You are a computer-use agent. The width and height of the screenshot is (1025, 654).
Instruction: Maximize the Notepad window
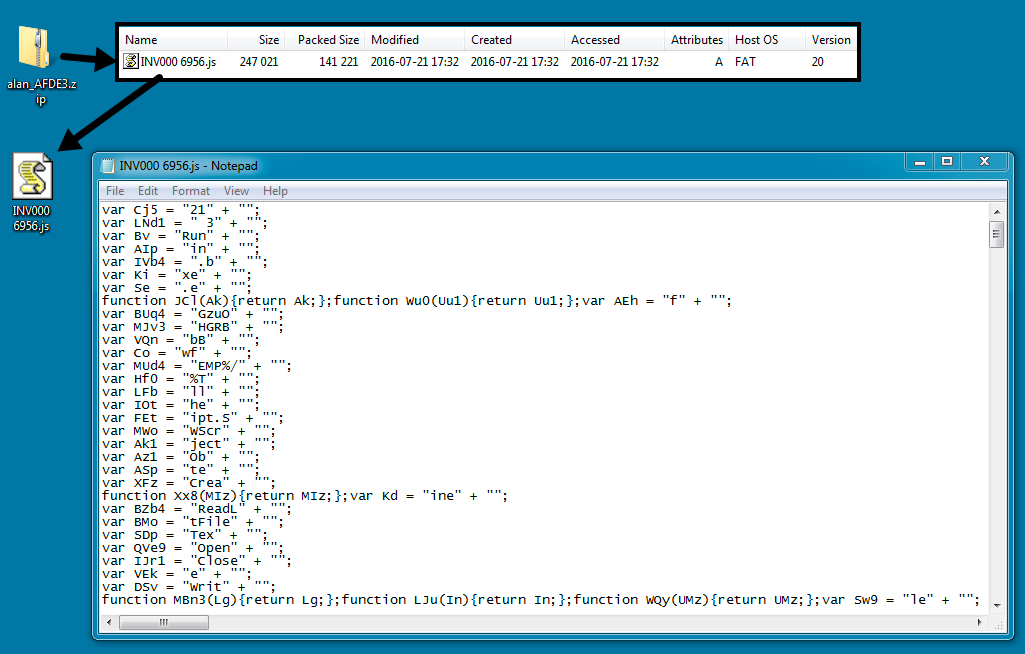947,161
